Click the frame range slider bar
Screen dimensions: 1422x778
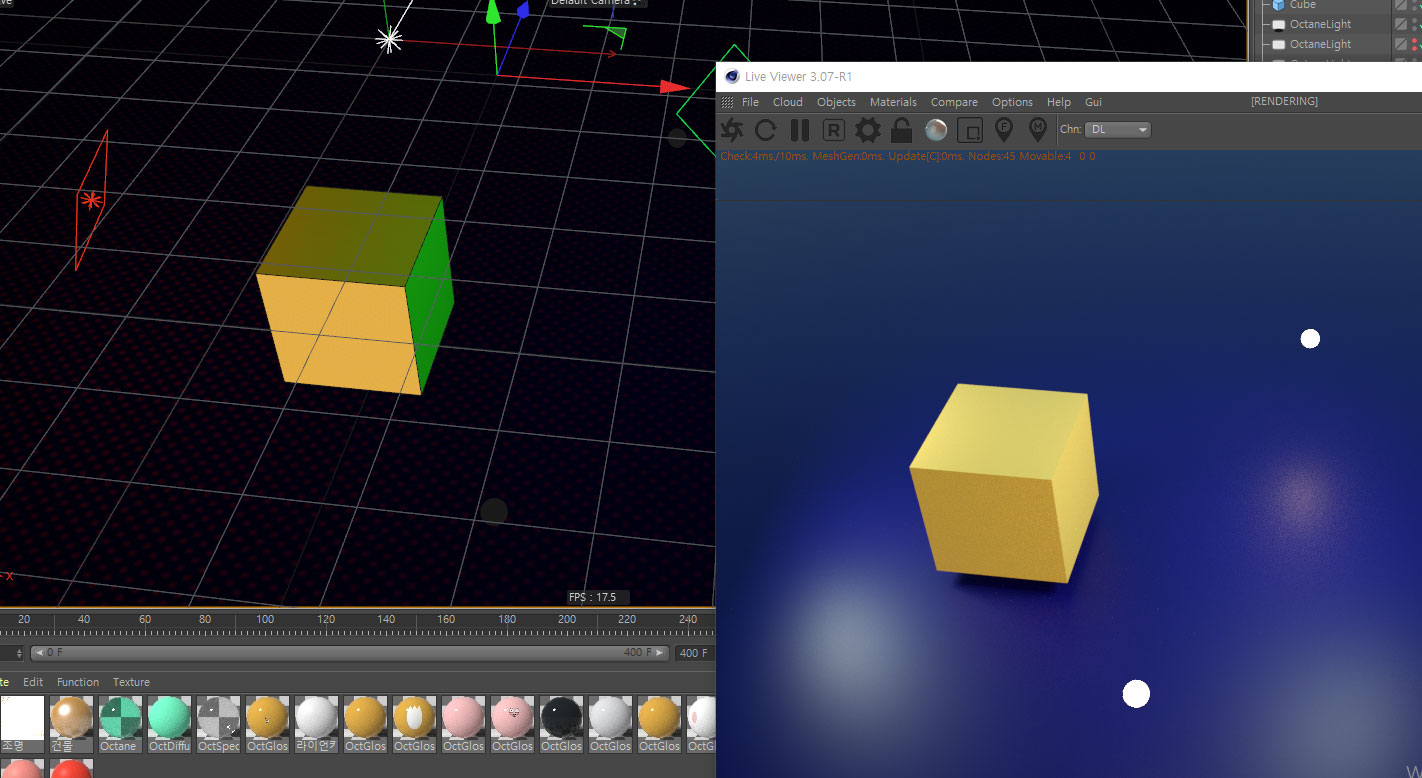[x=350, y=653]
